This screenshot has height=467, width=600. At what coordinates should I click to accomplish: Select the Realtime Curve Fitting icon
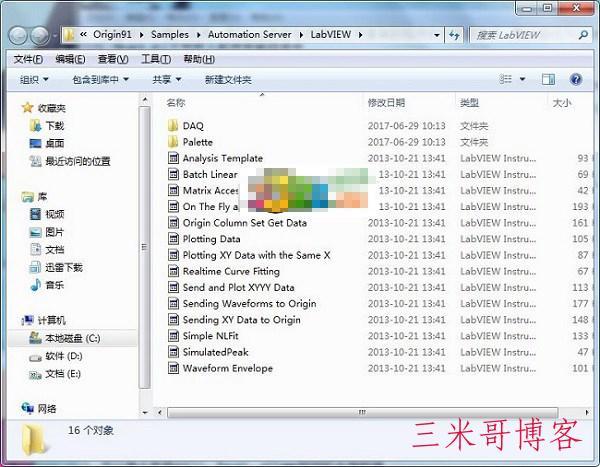coord(173,271)
